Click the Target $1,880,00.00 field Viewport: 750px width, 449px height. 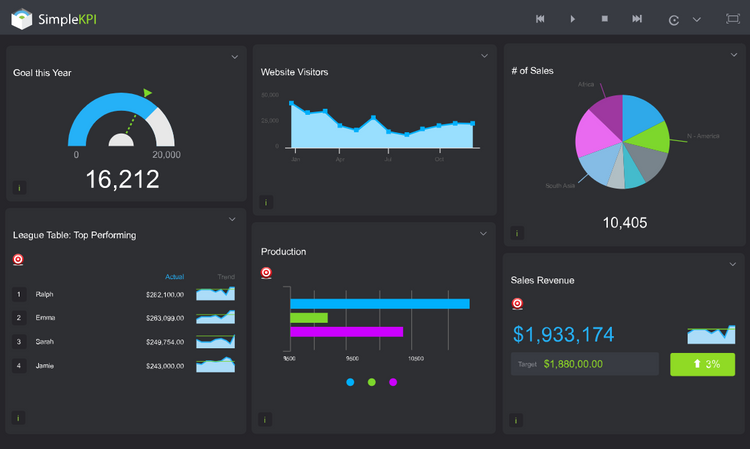pos(585,364)
